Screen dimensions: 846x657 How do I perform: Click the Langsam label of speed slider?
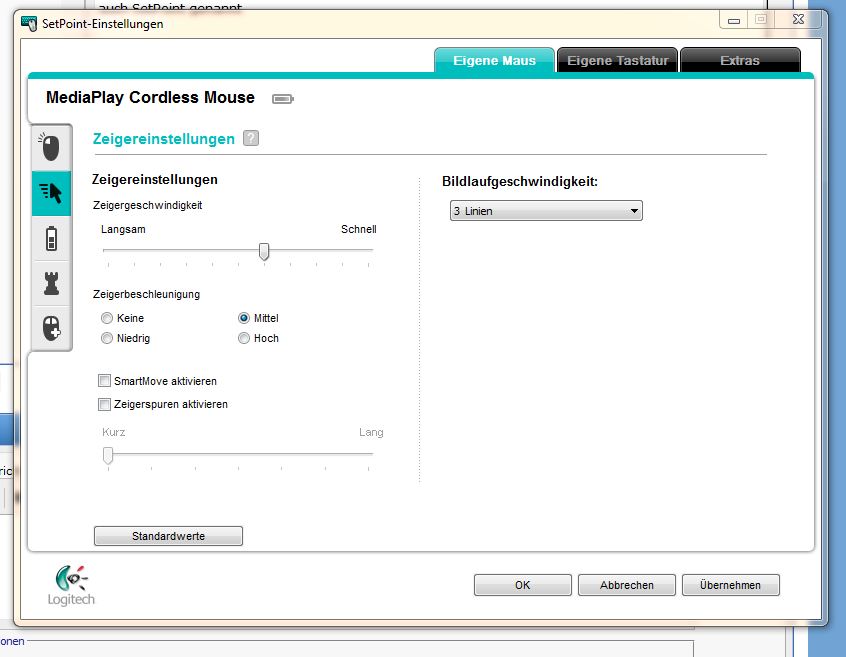tap(123, 229)
